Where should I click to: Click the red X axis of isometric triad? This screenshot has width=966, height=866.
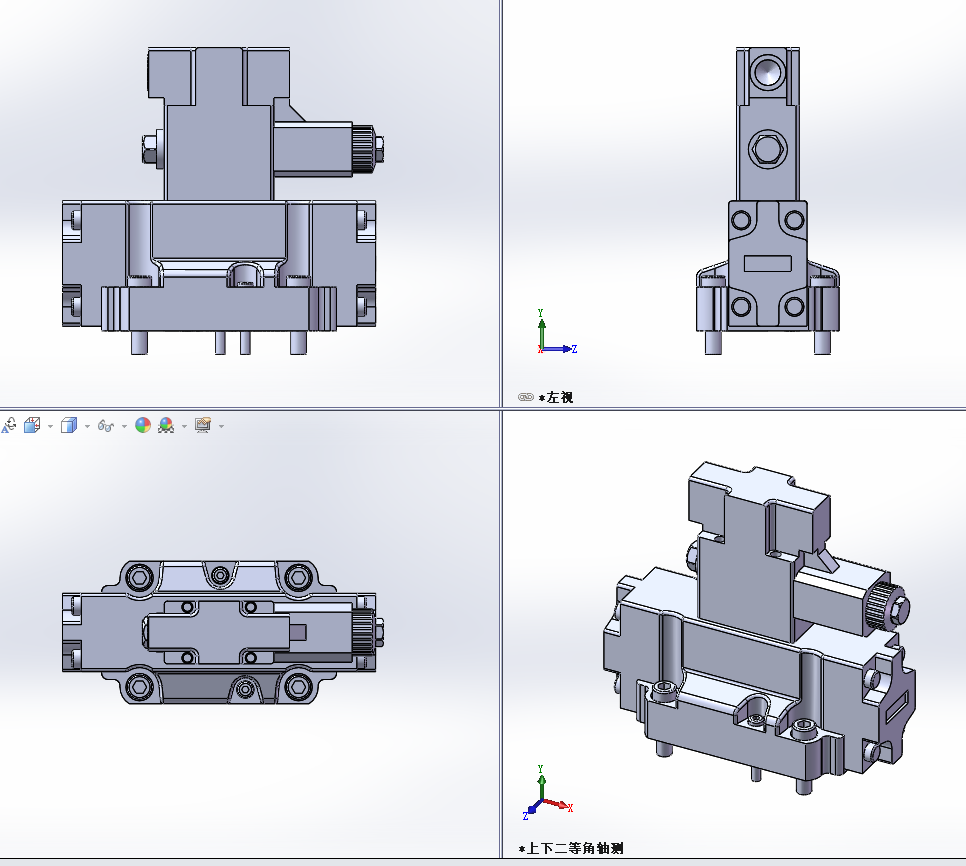[x=562, y=805]
